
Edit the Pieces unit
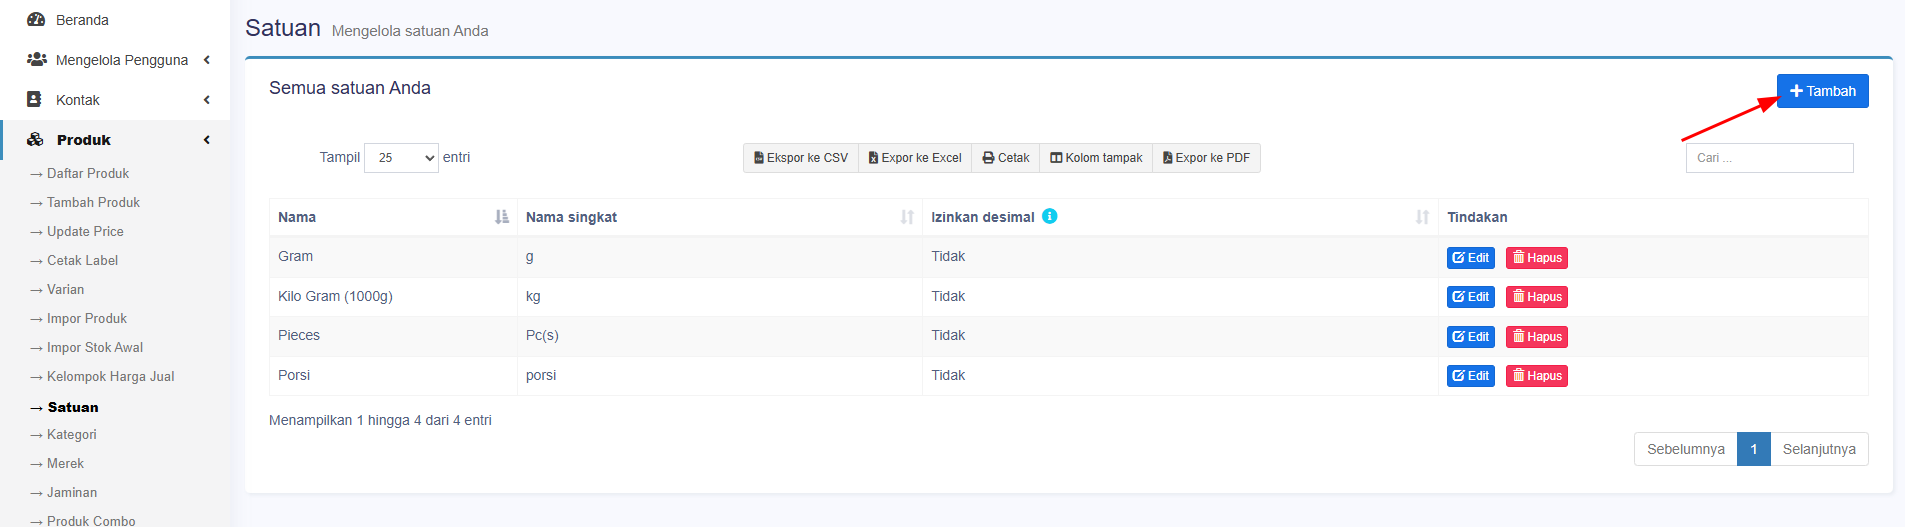tap(1471, 337)
